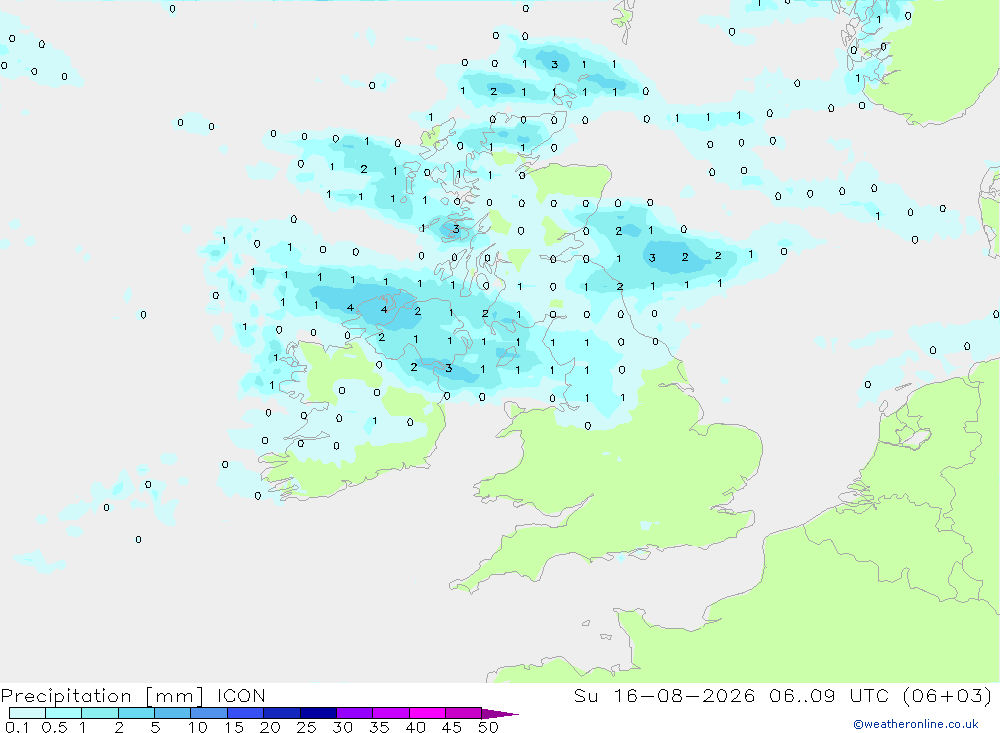Click the legend label '20'

click(270, 727)
